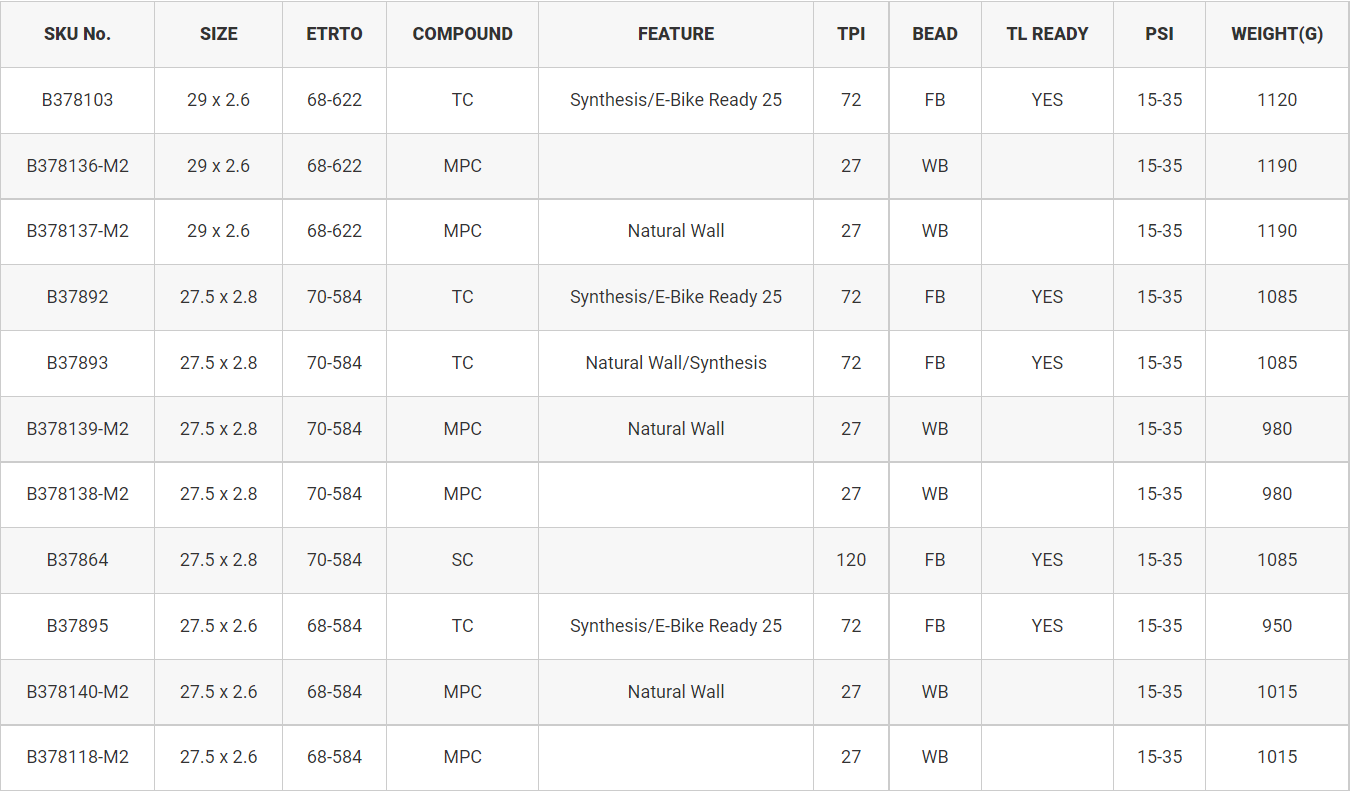Click ETRTO 70-584 in B37893 row
This screenshot has height=792, width=1352.
click(x=334, y=363)
